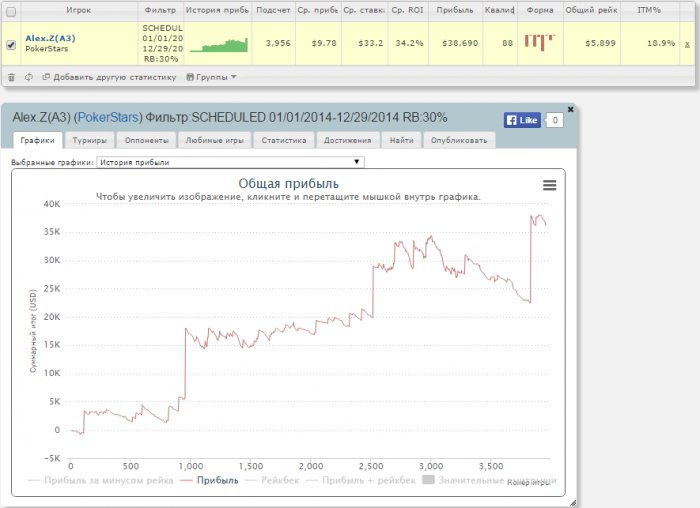Toggle the Alex.Z row checkbox

point(11,45)
